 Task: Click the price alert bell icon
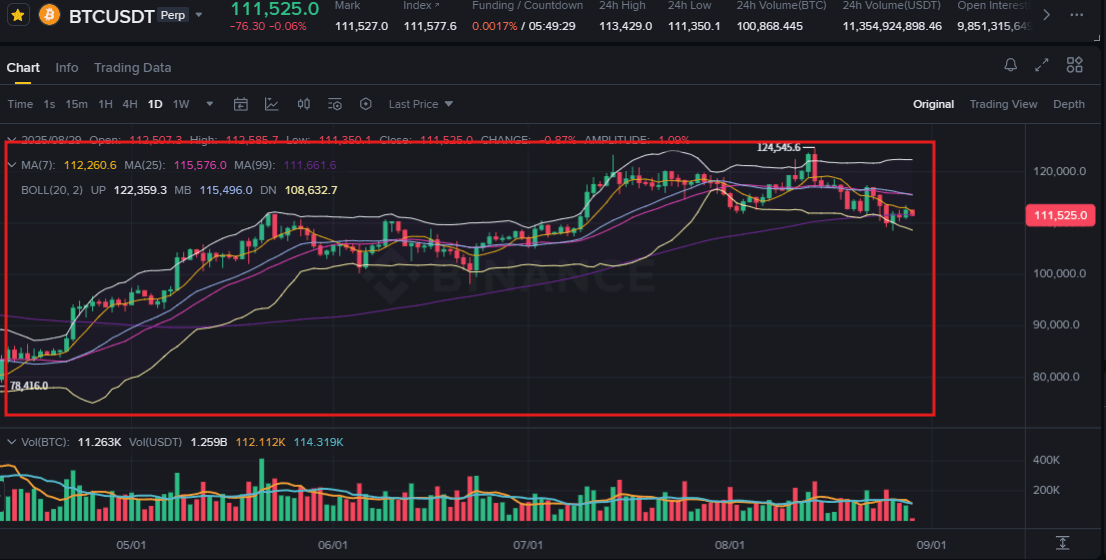[1011, 66]
